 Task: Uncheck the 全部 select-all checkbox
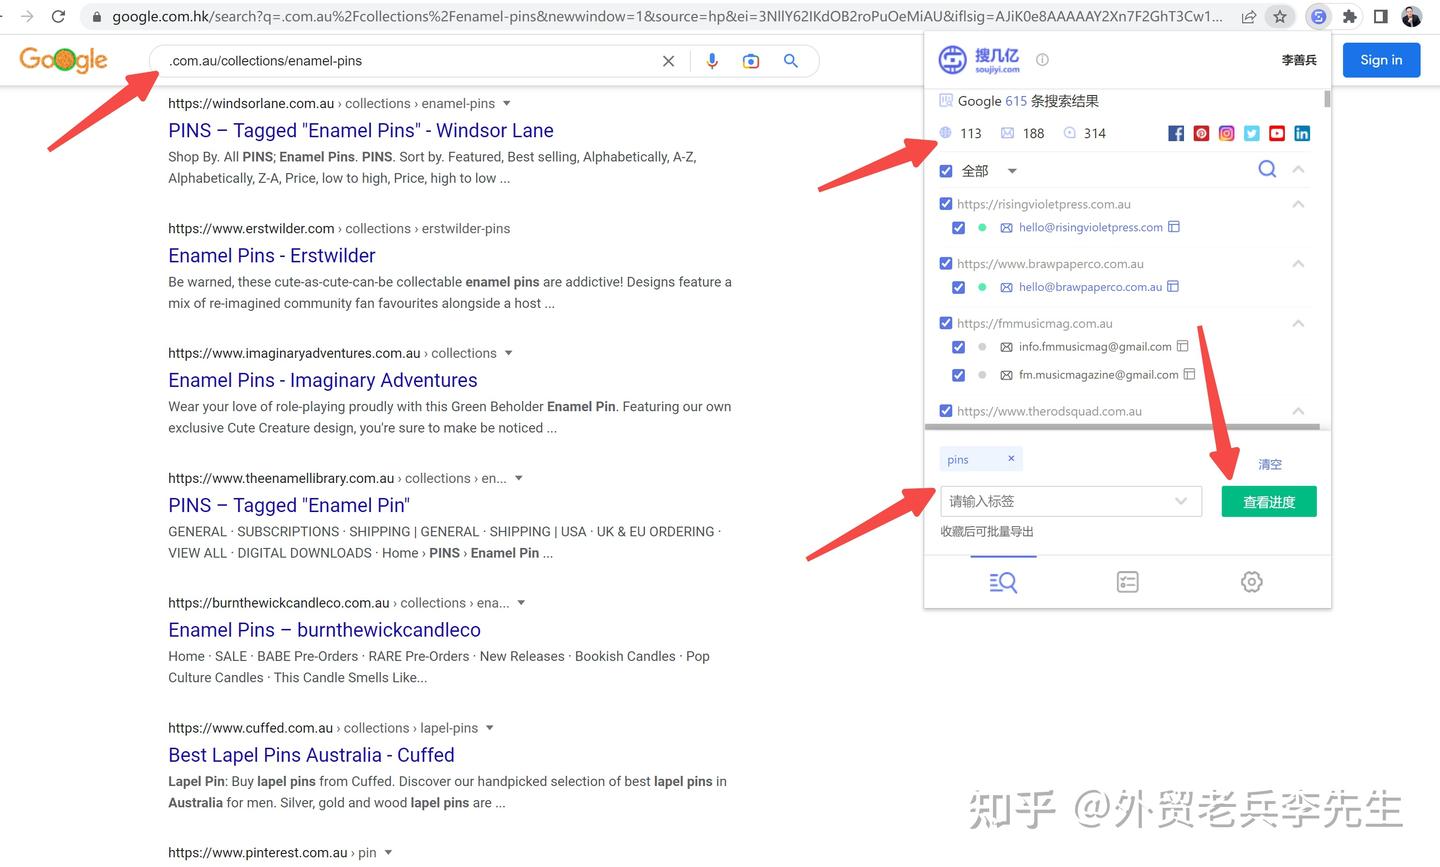945,170
